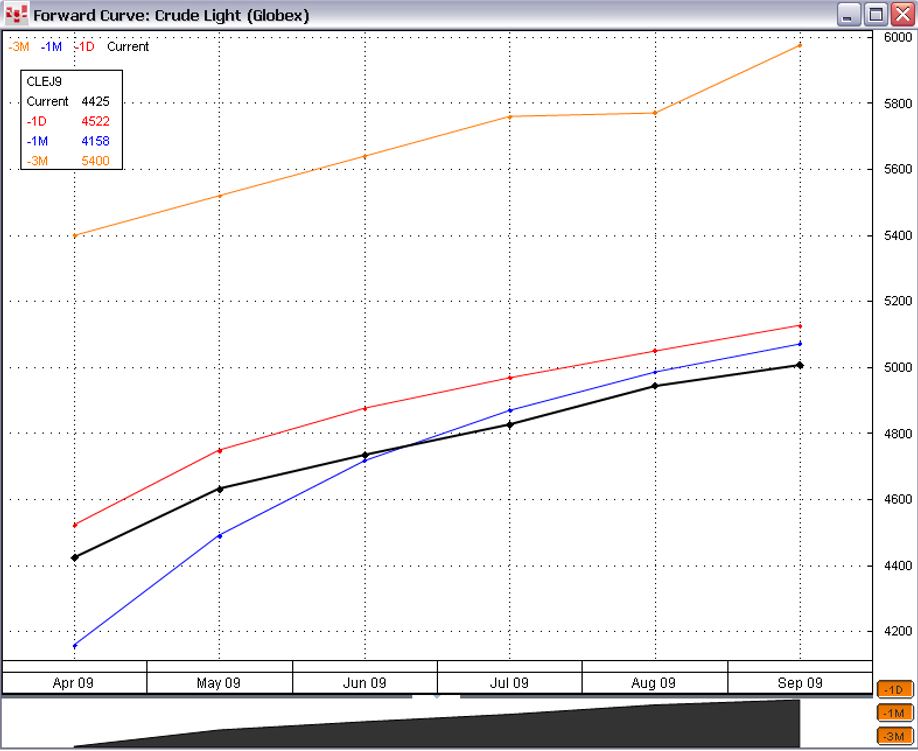Click the -3M value 5400
918x751 pixels.
click(x=95, y=161)
